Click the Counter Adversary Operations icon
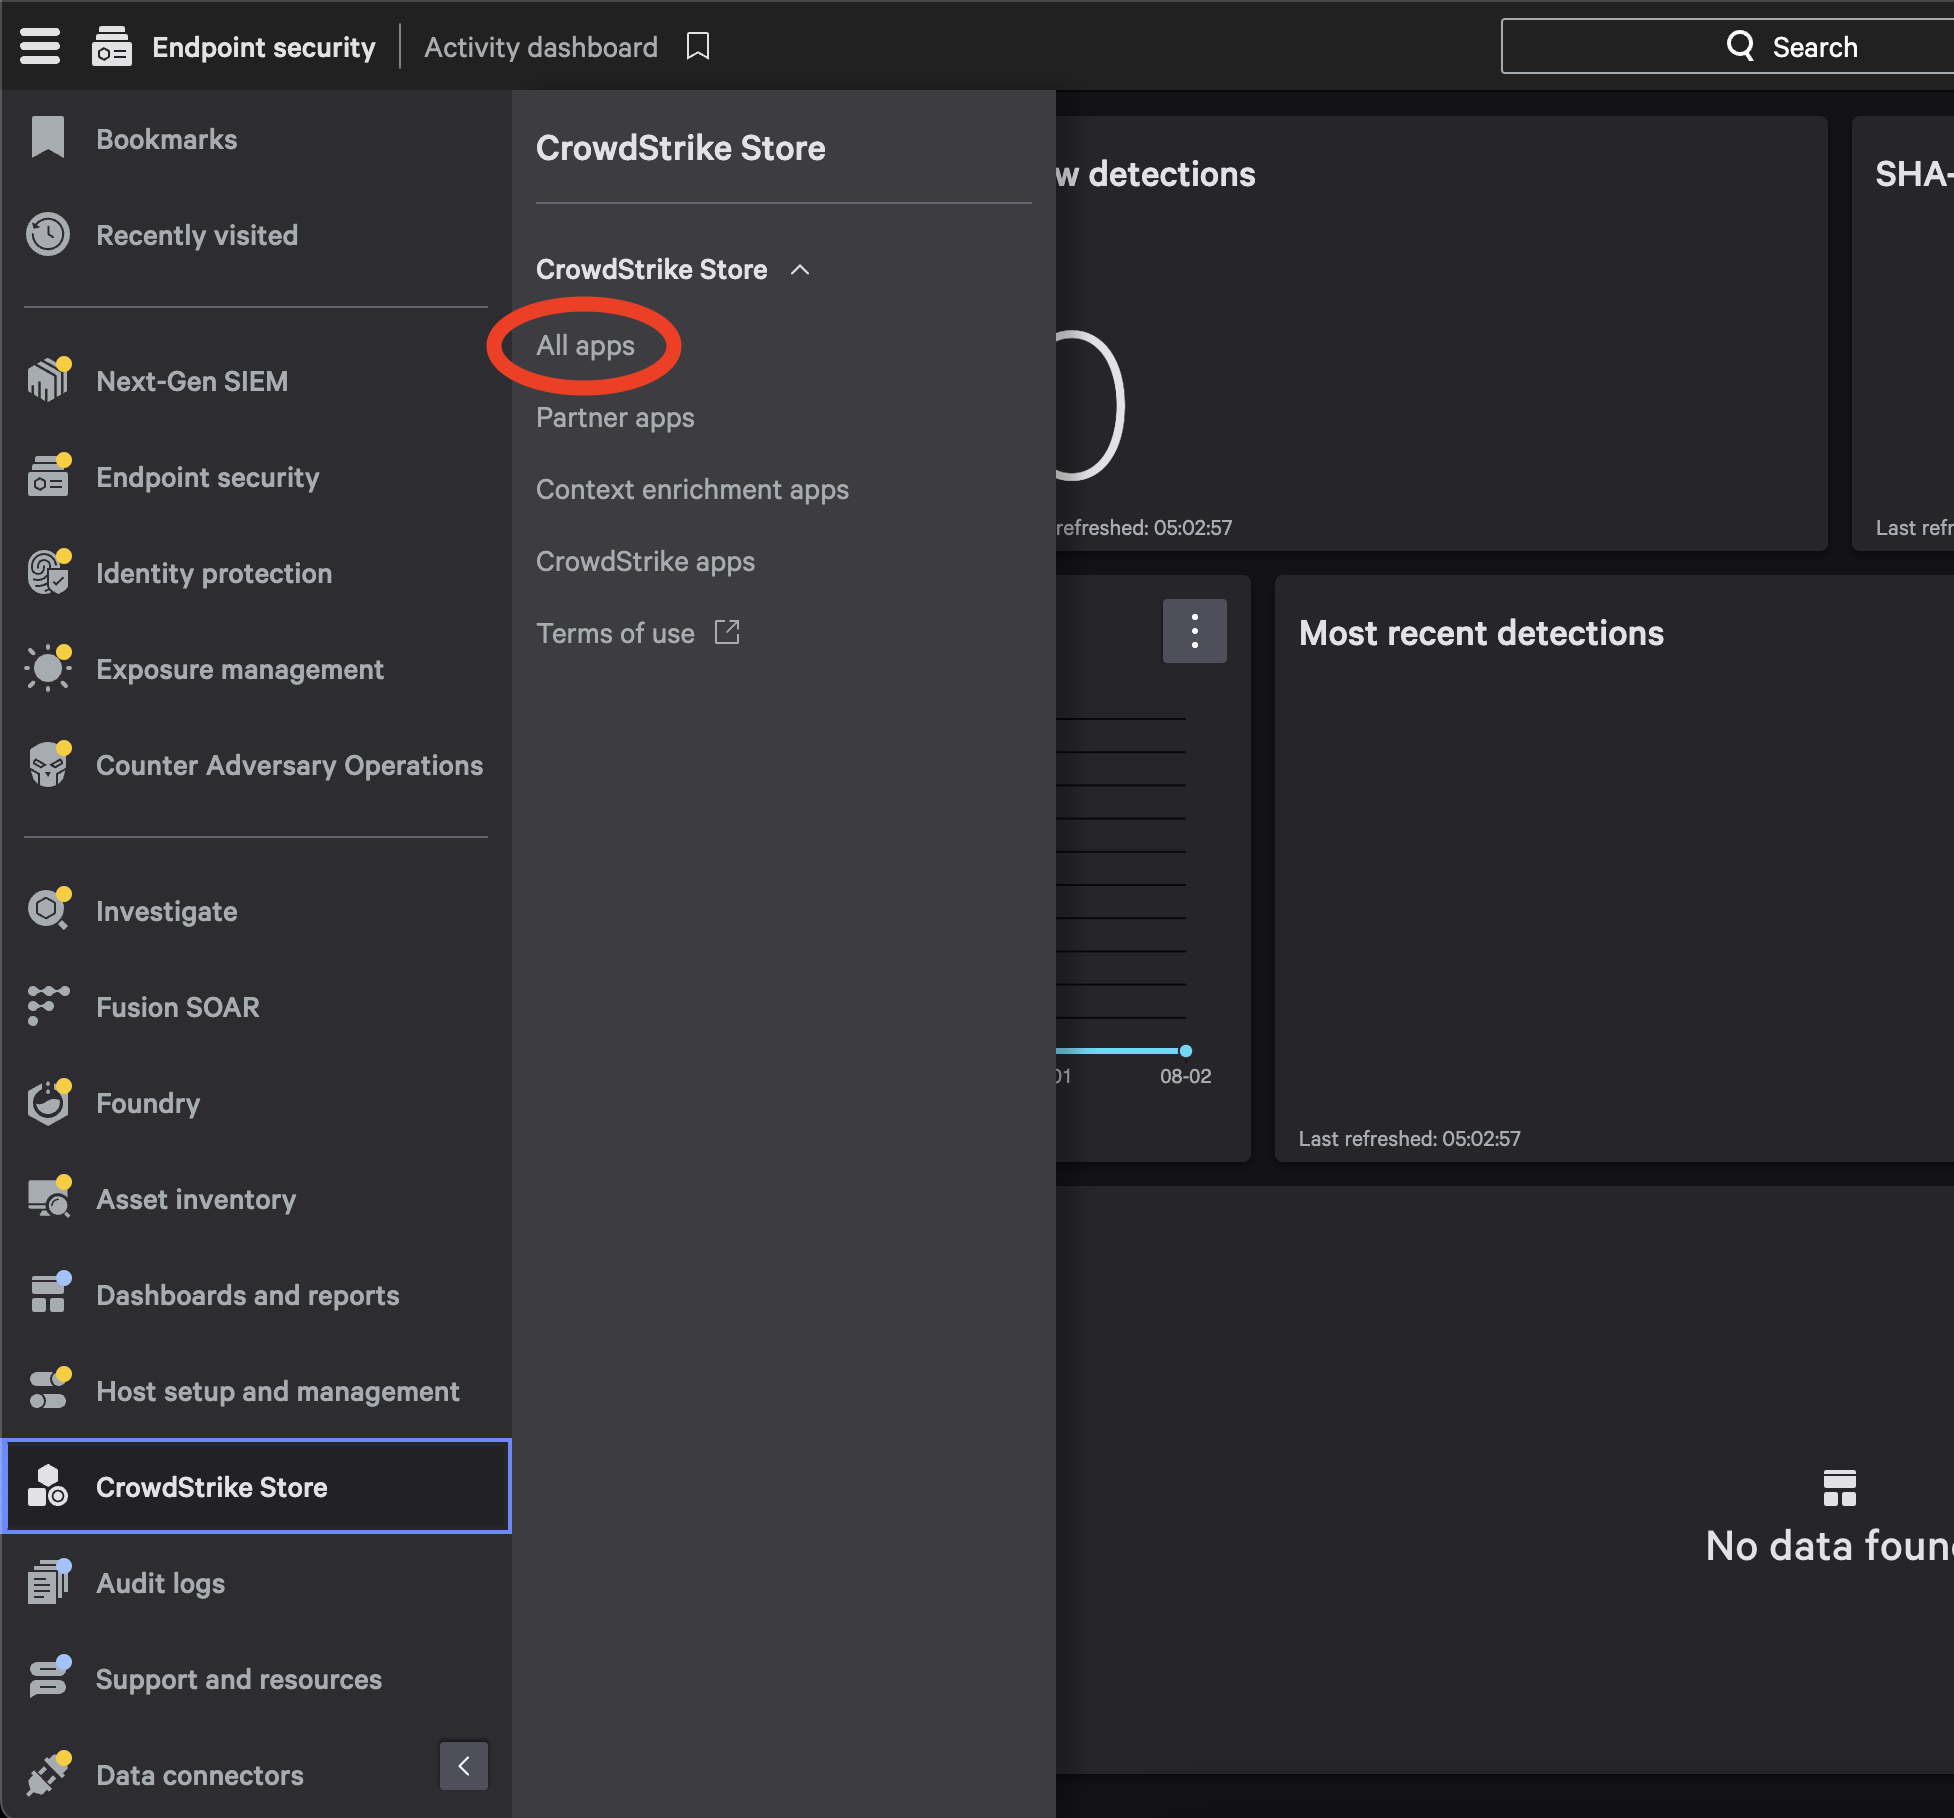1954x1818 pixels. click(x=48, y=765)
